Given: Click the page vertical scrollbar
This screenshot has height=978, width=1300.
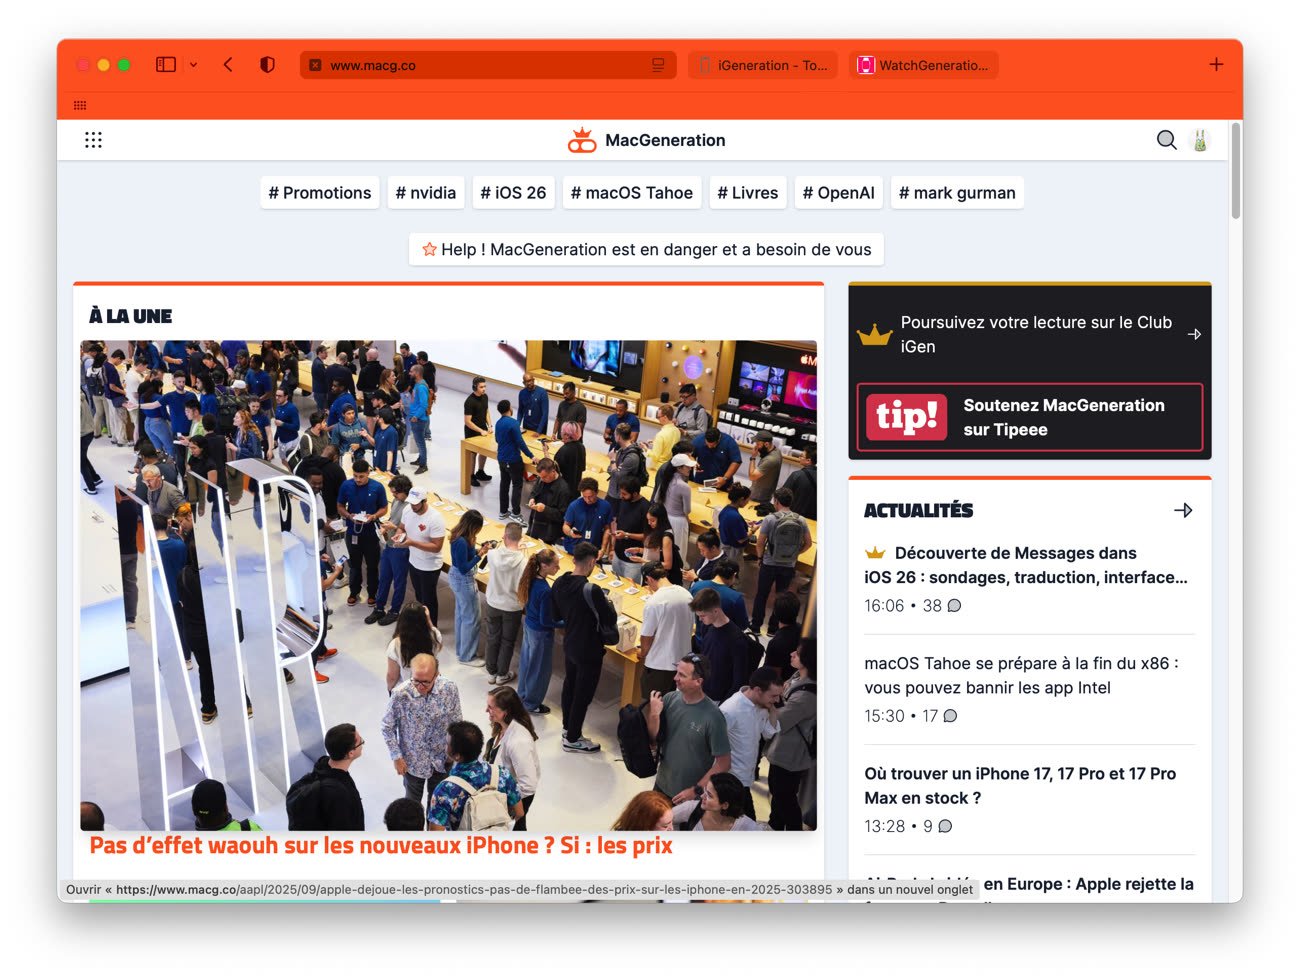Looking at the screenshot, I should (x=1236, y=170).
